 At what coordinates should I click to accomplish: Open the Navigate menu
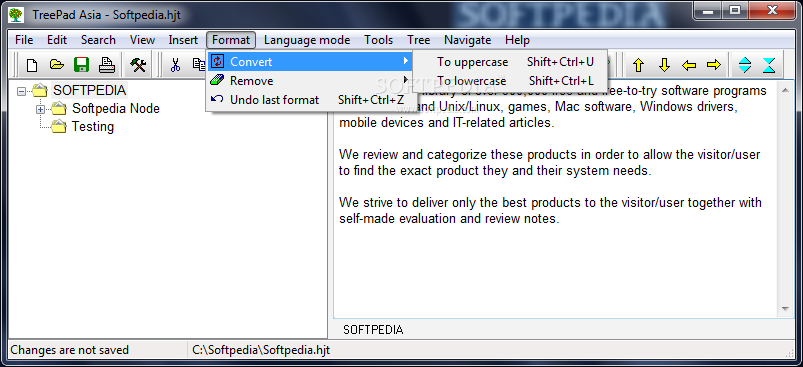point(468,40)
